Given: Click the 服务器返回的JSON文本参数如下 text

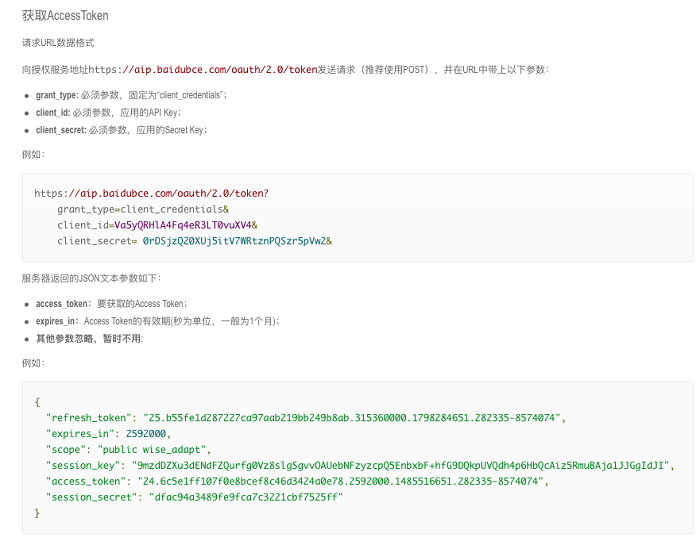Looking at the screenshot, I should [x=90, y=278].
